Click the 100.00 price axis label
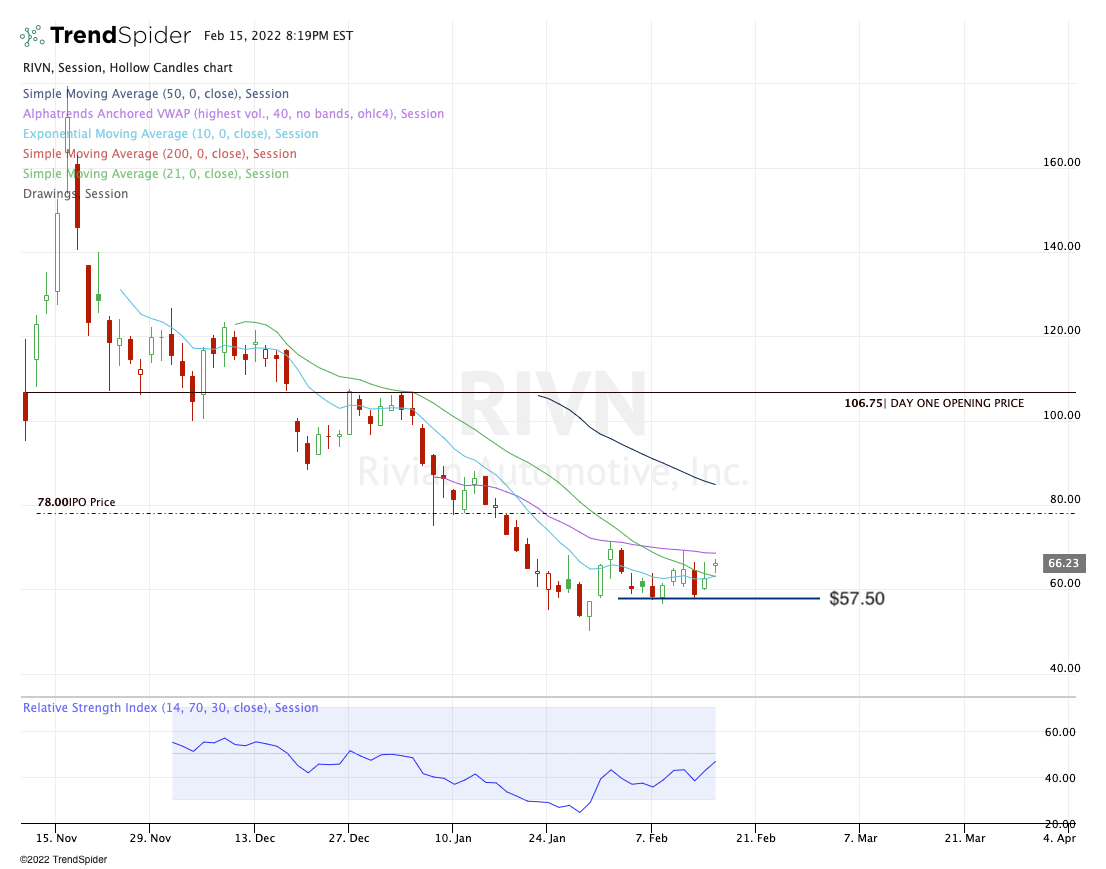 coord(1062,415)
